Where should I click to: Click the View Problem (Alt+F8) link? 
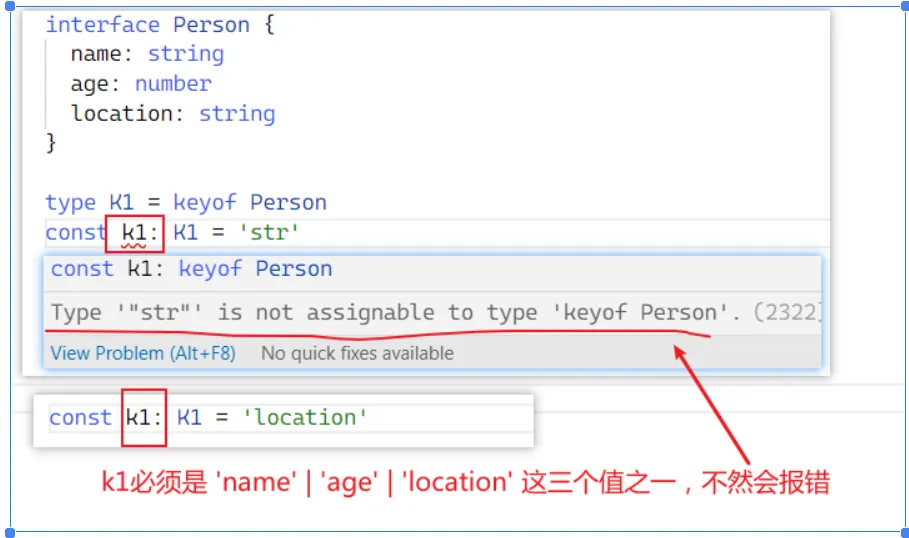click(x=143, y=353)
